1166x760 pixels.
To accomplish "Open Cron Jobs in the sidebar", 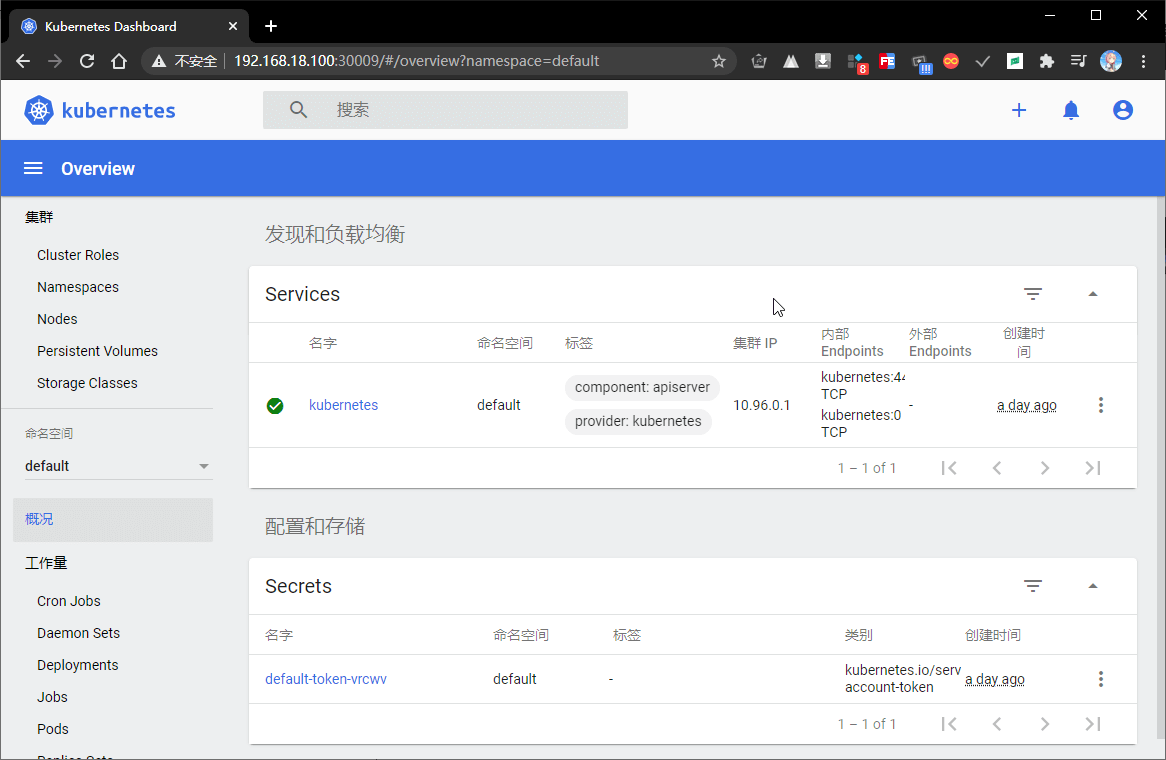I will tap(68, 601).
